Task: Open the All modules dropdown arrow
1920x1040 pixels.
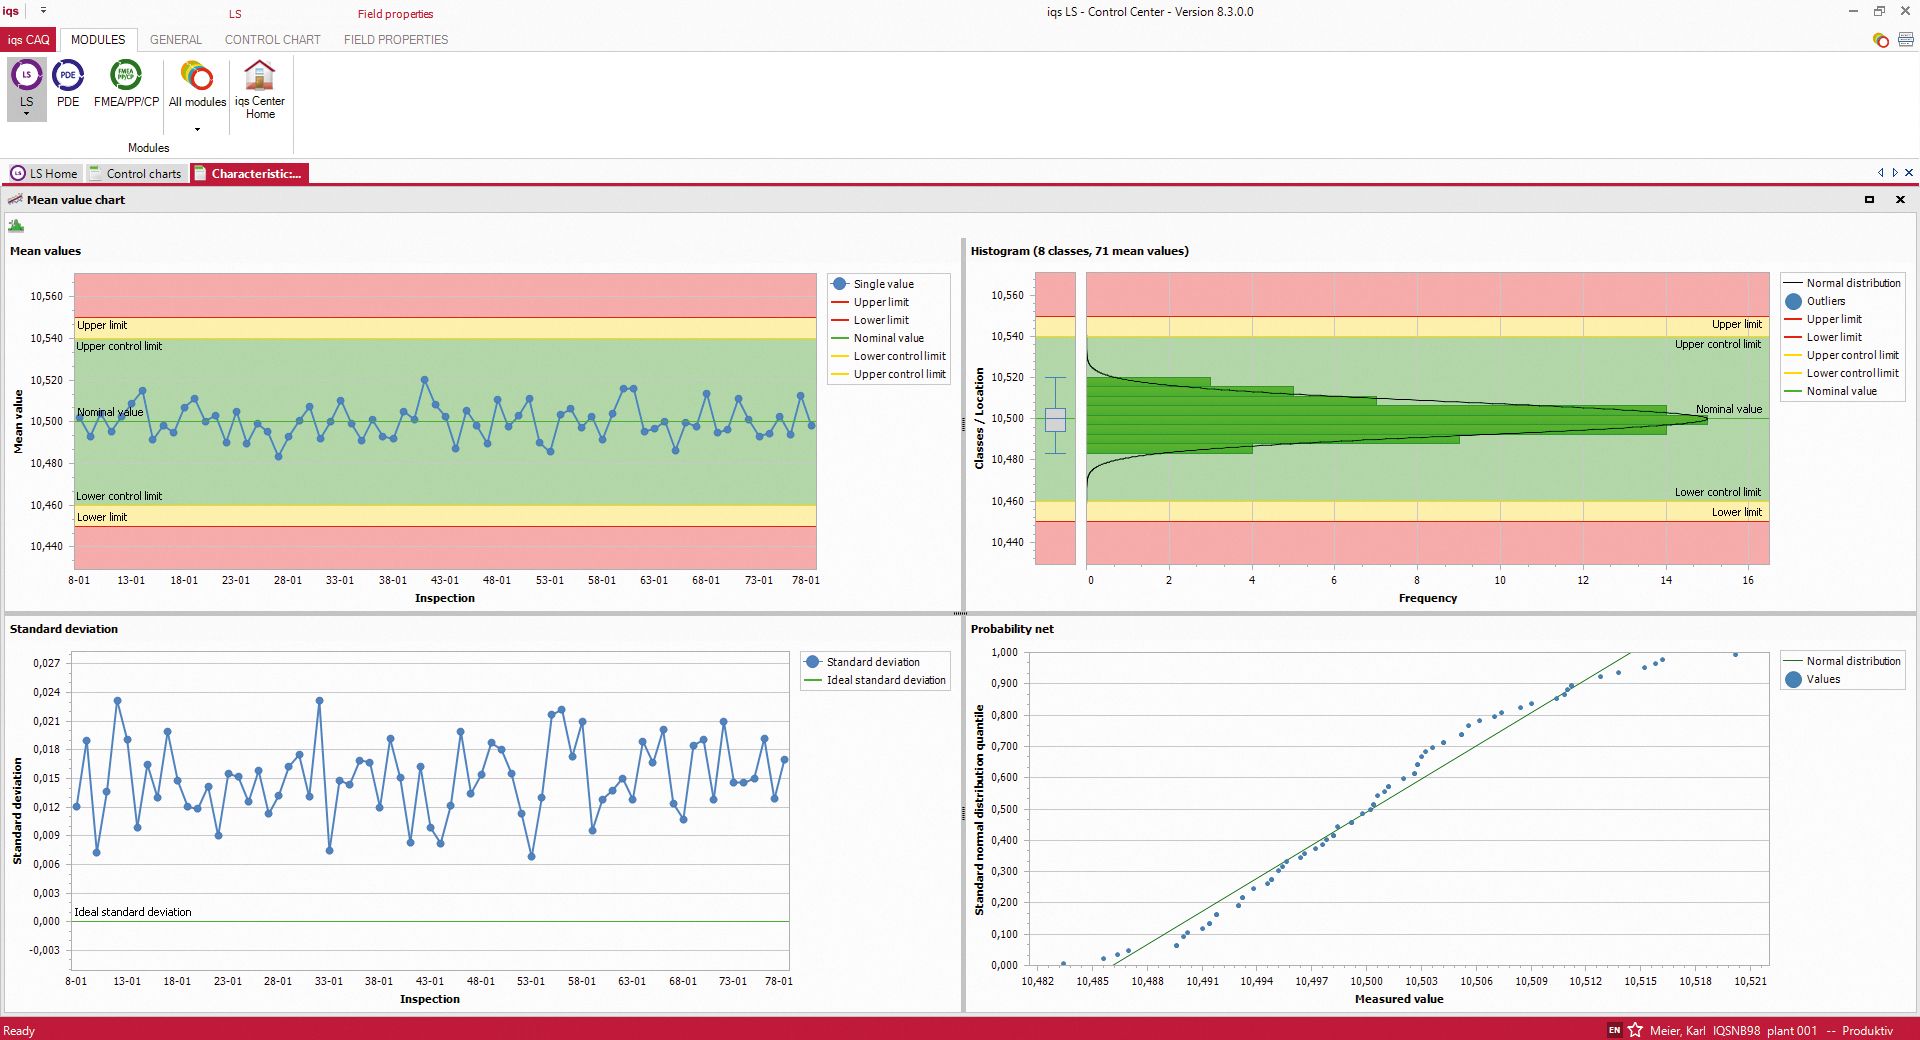Action: [x=196, y=128]
